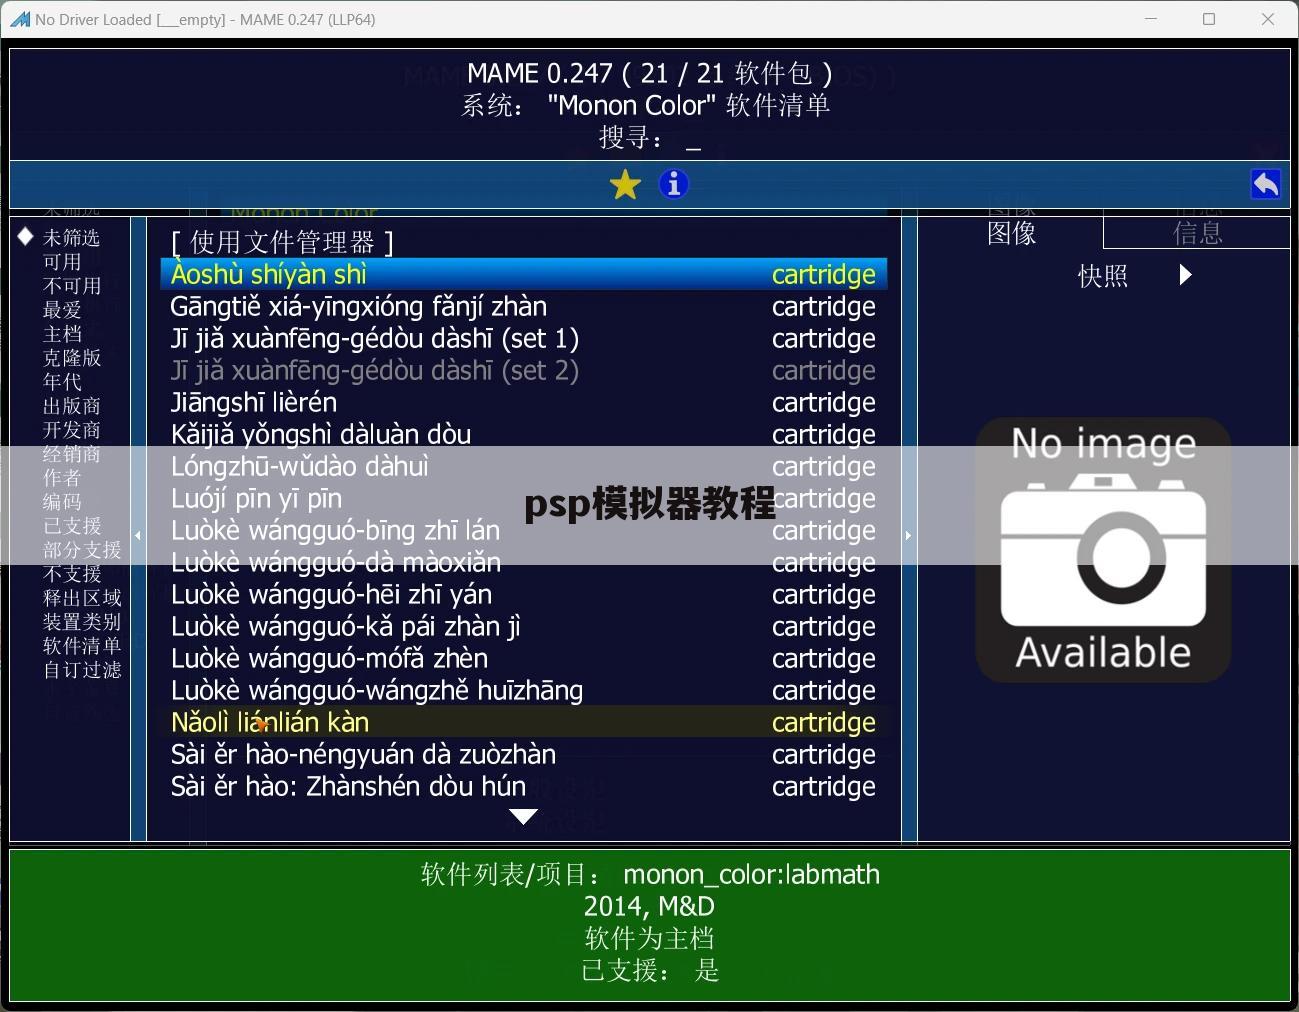Collapse the right info panel arrow
The height and width of the screenshot is (1012, 1299).
click(908, 535)
